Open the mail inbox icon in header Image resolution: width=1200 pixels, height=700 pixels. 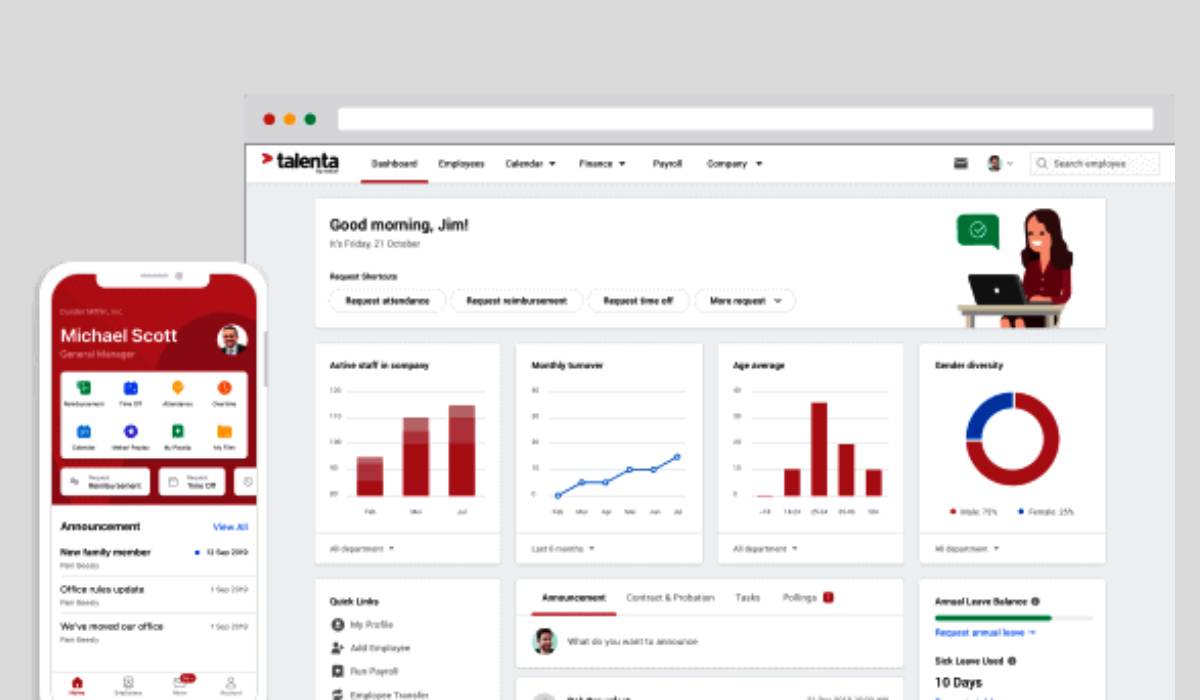[961, 163]
